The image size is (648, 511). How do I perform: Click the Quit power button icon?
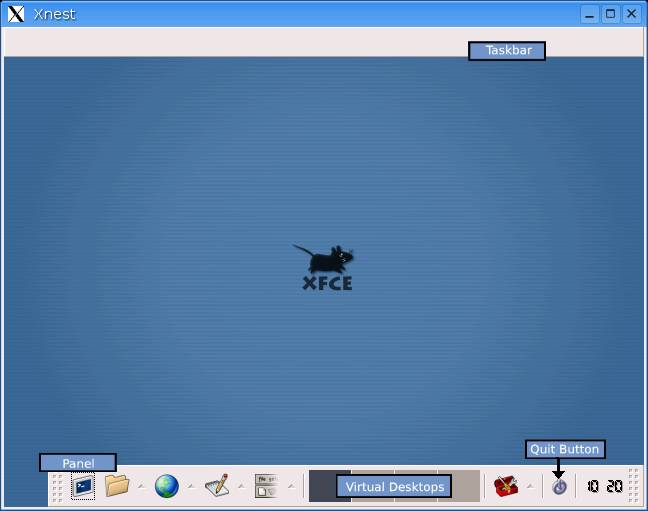click(x=559, y=487)
